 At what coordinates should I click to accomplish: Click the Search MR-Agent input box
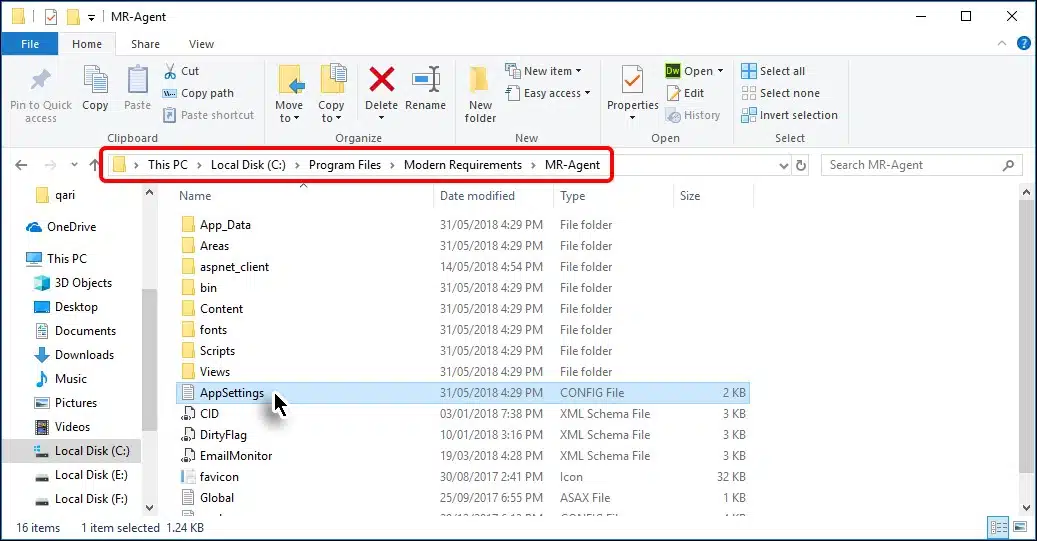(920, 165)
